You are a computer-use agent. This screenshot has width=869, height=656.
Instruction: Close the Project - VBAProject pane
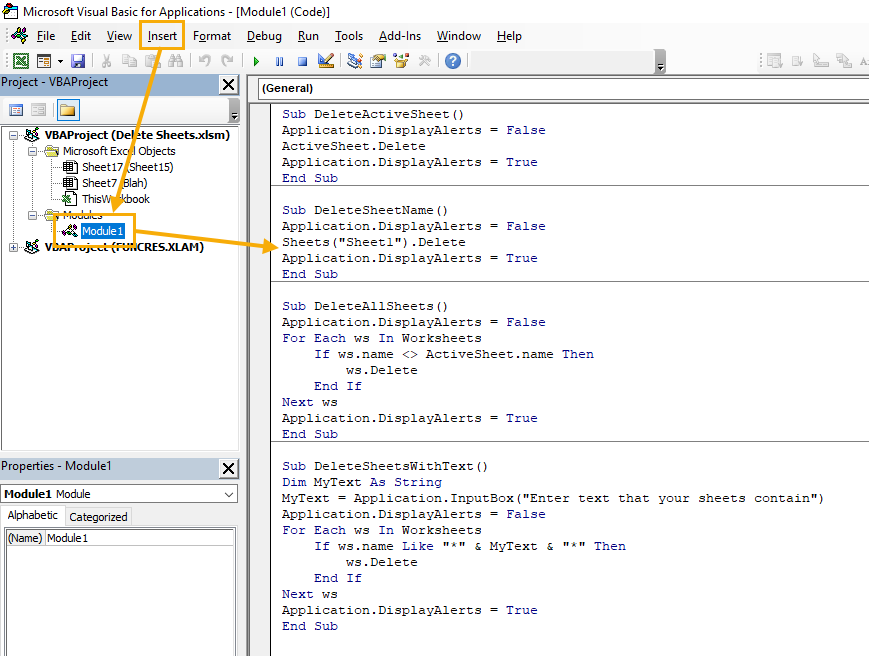point(229,85)
